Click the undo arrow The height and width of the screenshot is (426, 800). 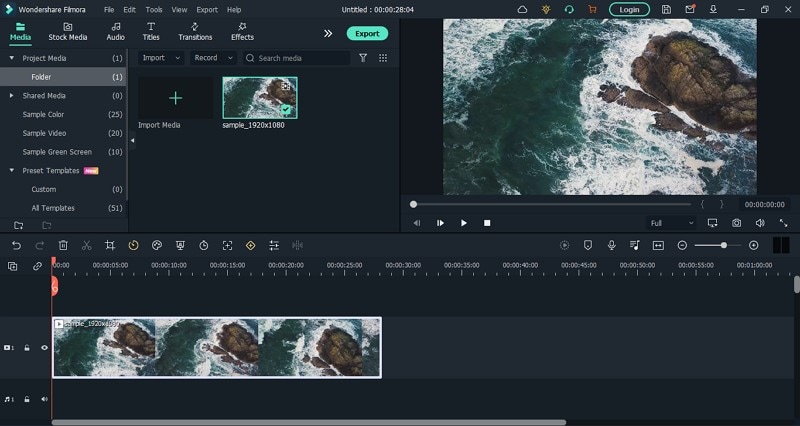16,245
